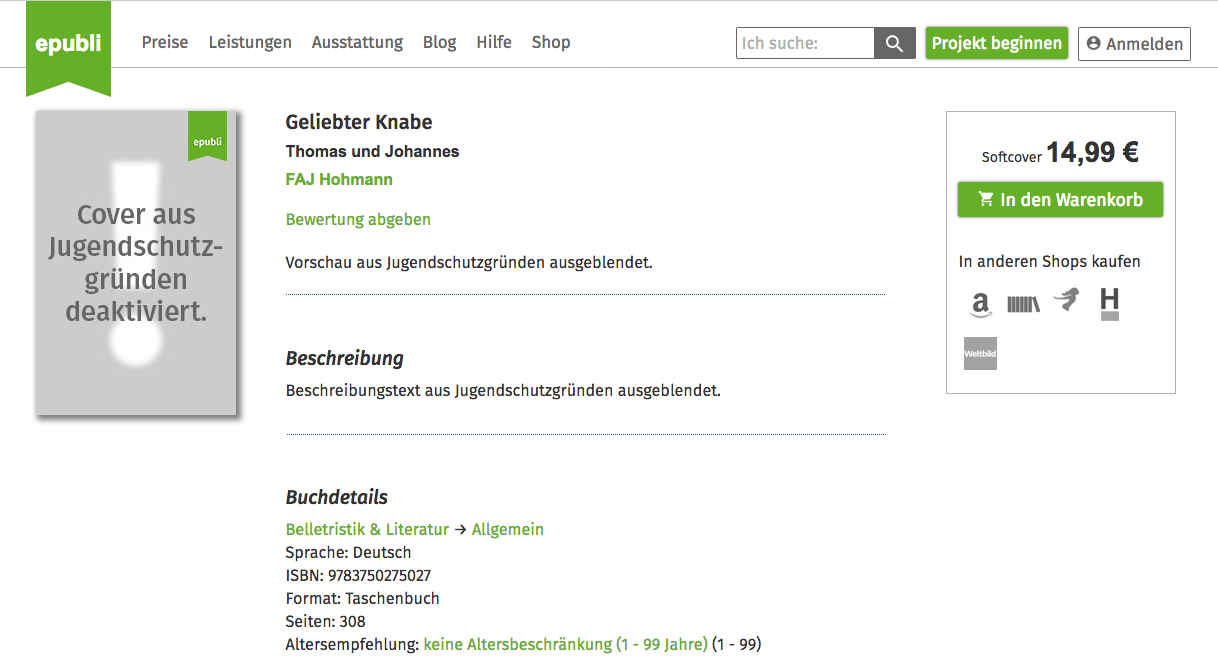
Task: Open the bookshelf-logo shop link
Action: coord(1023,304)
